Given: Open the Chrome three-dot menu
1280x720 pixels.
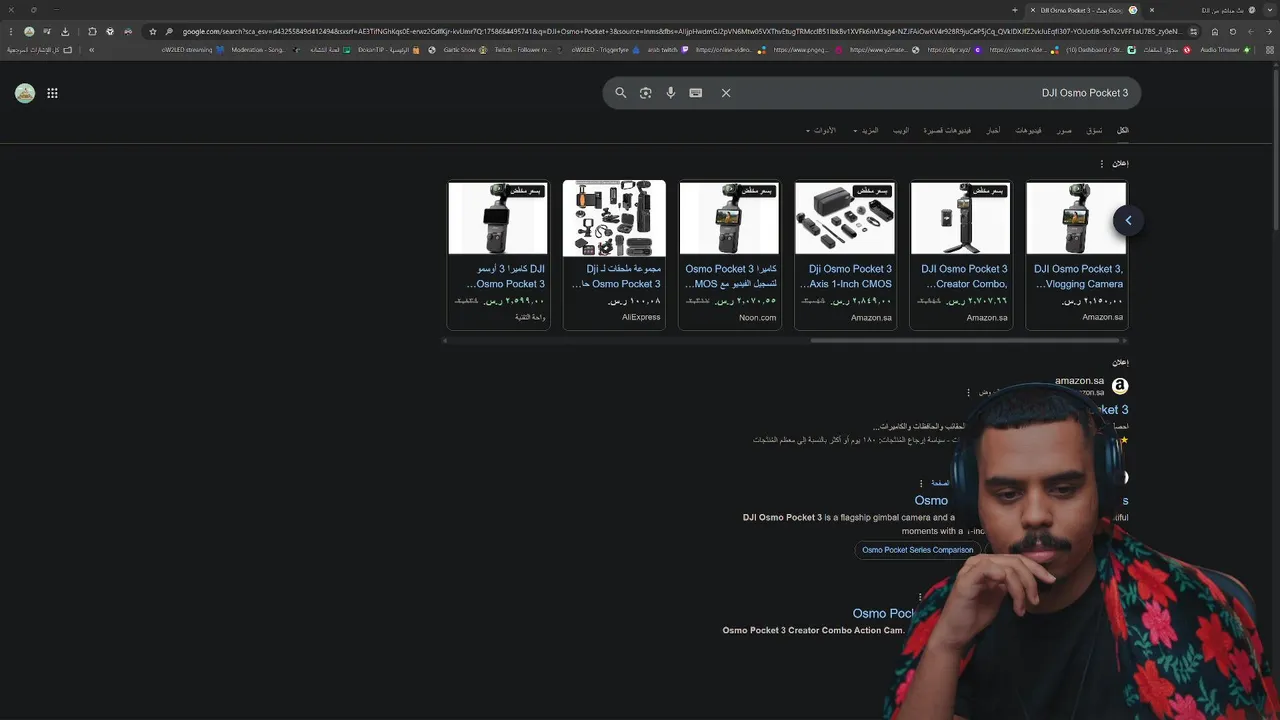Looking at the screenshot, I should click(11, 31).
